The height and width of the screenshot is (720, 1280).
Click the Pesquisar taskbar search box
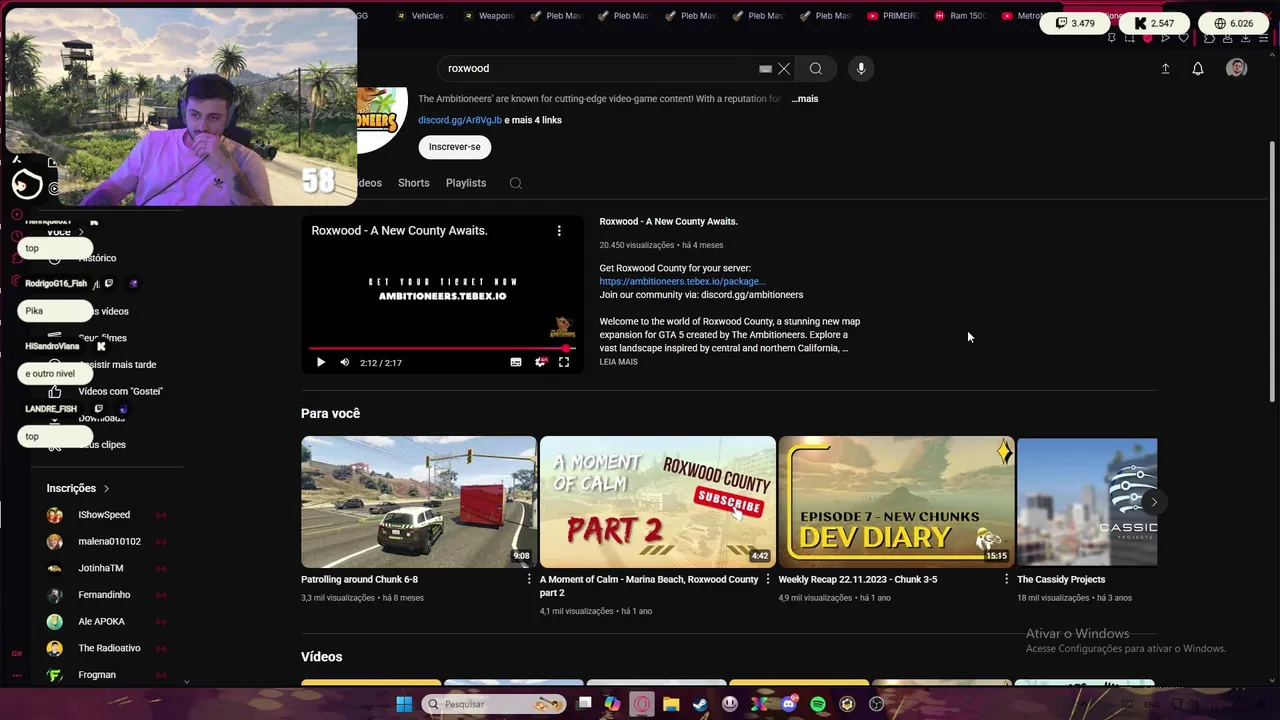point(493,704)
